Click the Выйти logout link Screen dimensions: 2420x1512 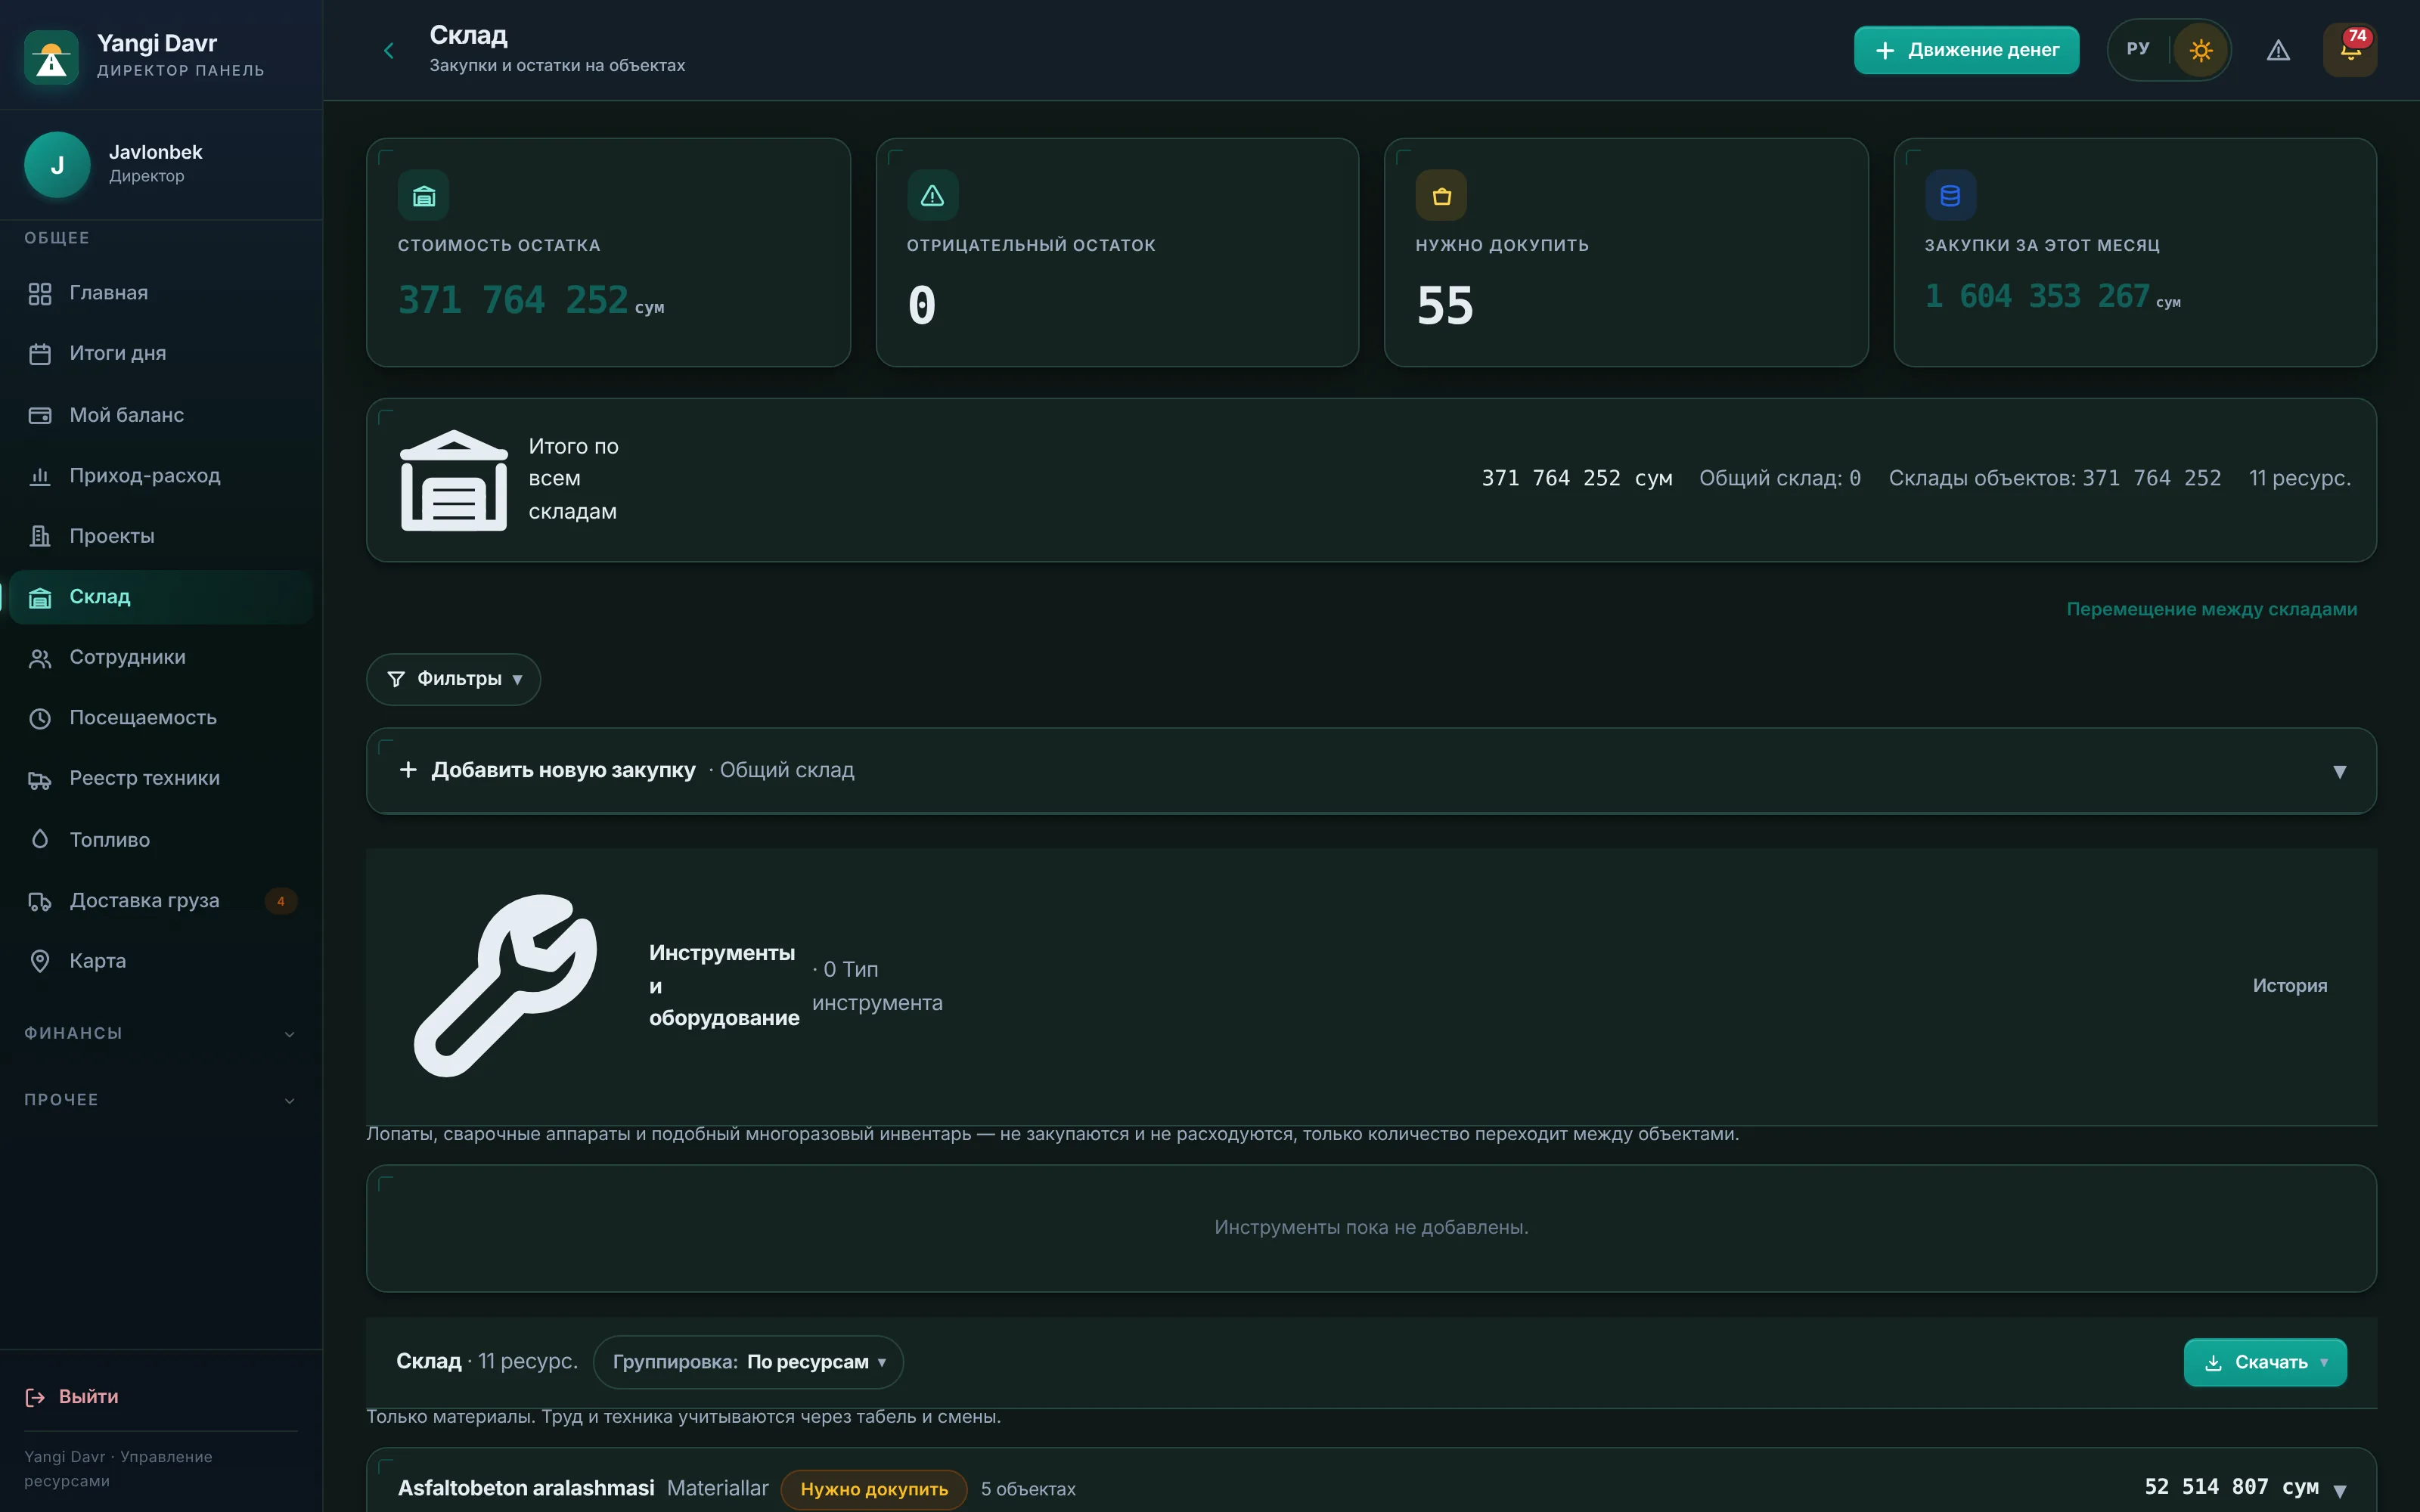pyautogui.click(x=72, y=1397)
